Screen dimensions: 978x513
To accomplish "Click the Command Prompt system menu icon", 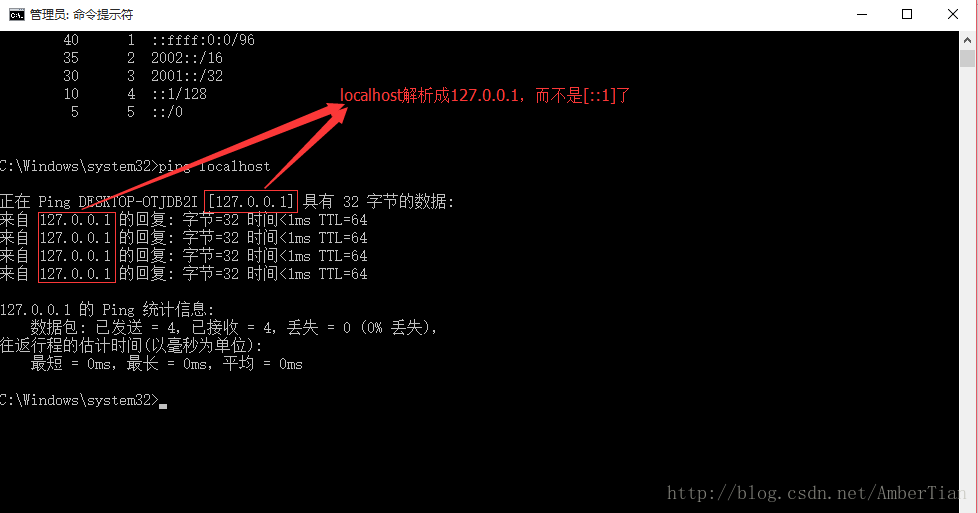I will click(x=17, y=14).
